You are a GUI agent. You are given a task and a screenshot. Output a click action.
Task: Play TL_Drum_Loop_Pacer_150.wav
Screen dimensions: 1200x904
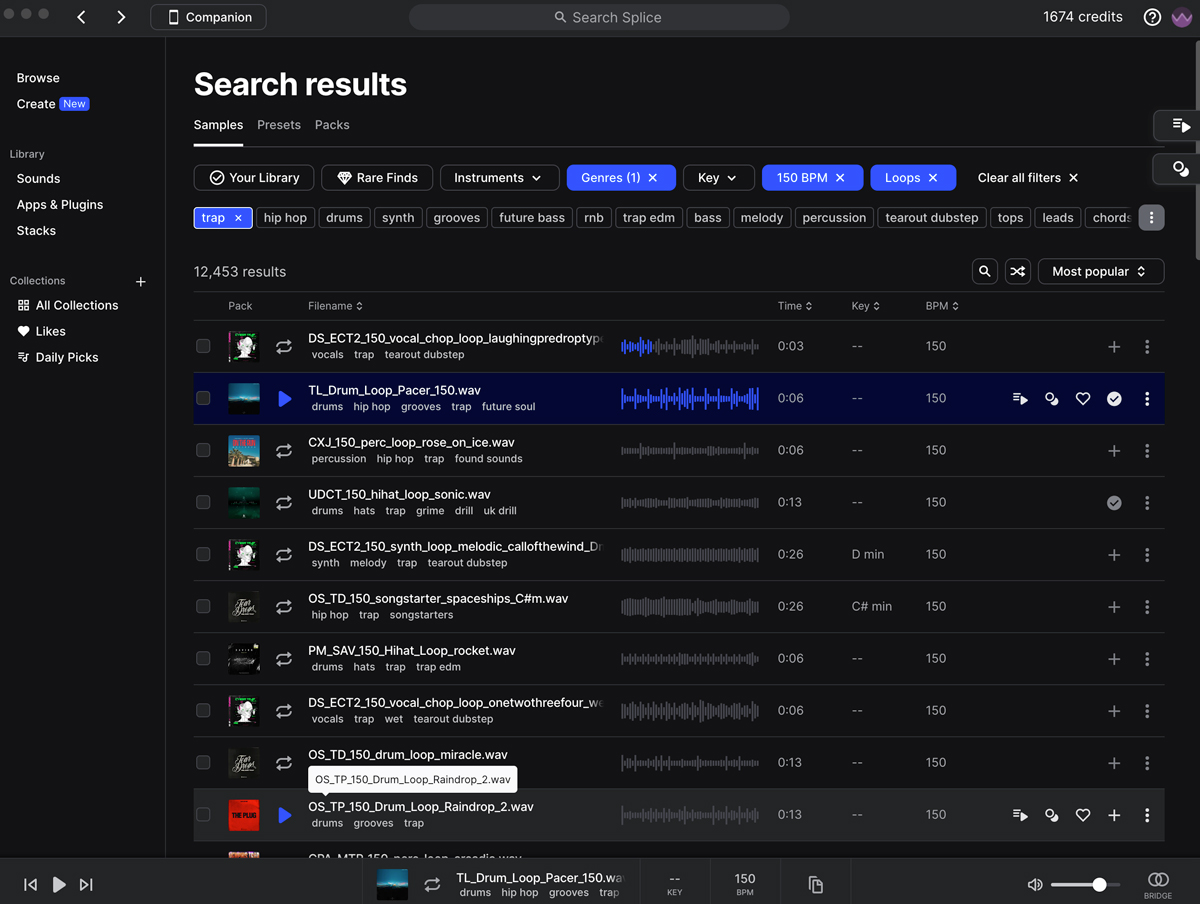285,398
